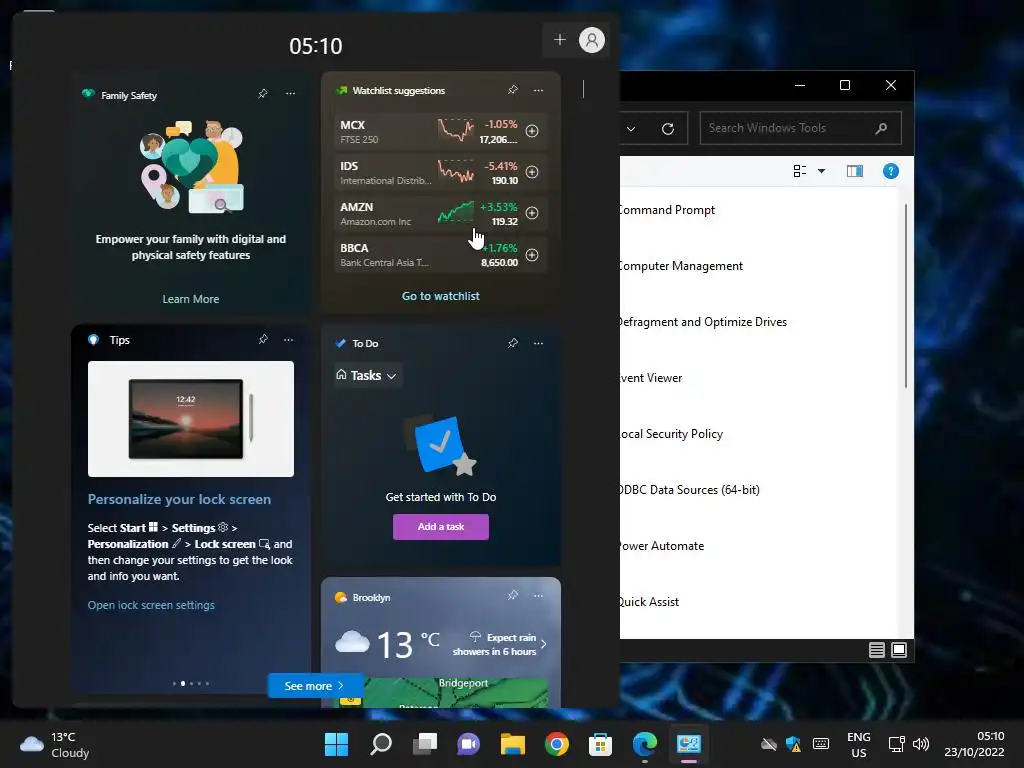1024x768 pixels.
Task: Select the IDS International Distrib row
Action: pos(441,172)
